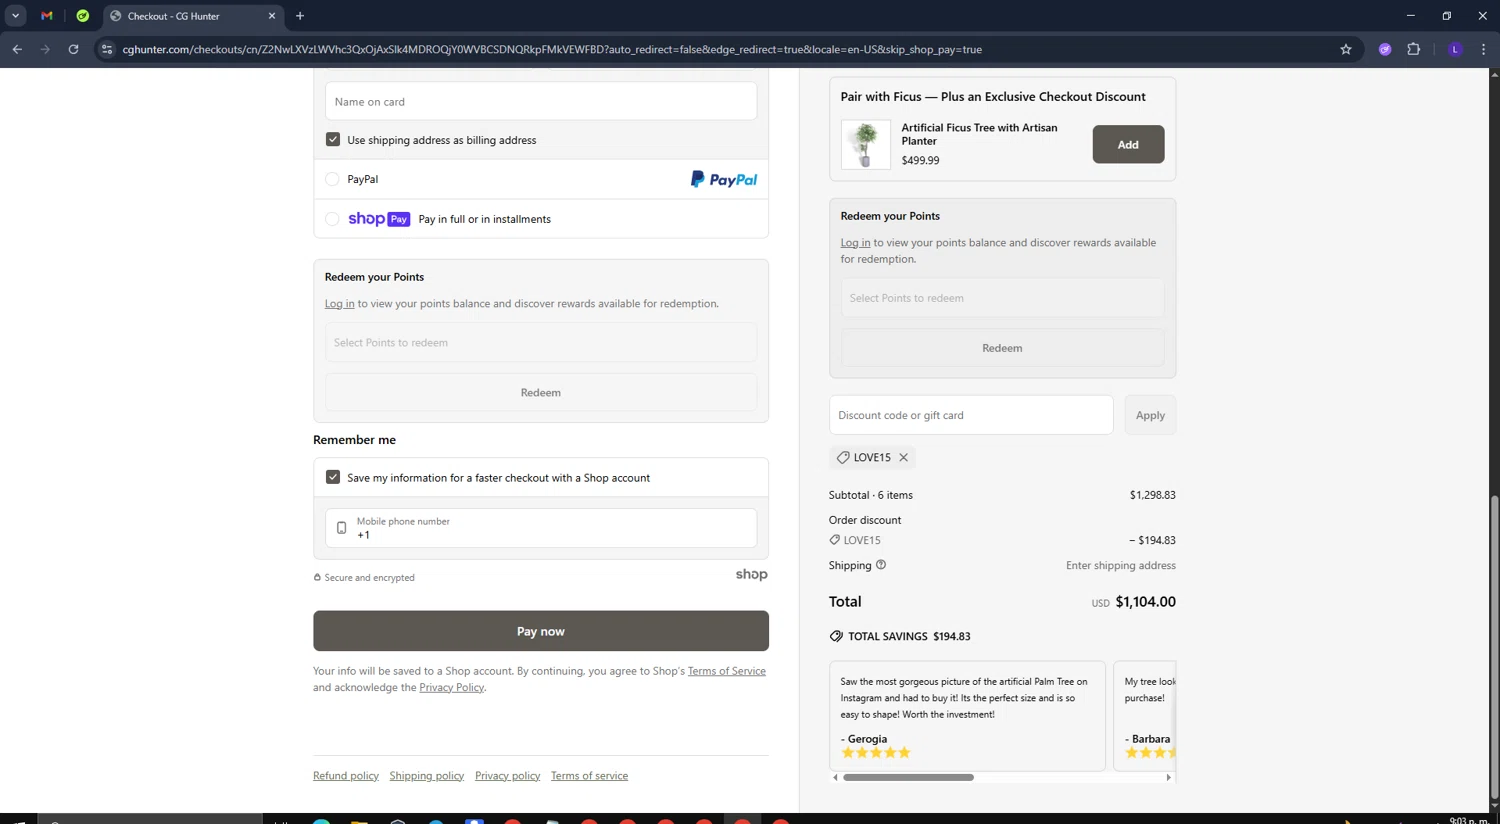The width and height of the screenshot is (1500, 824).
Task: Reload the checkout page
Action: tap(73, 49)
